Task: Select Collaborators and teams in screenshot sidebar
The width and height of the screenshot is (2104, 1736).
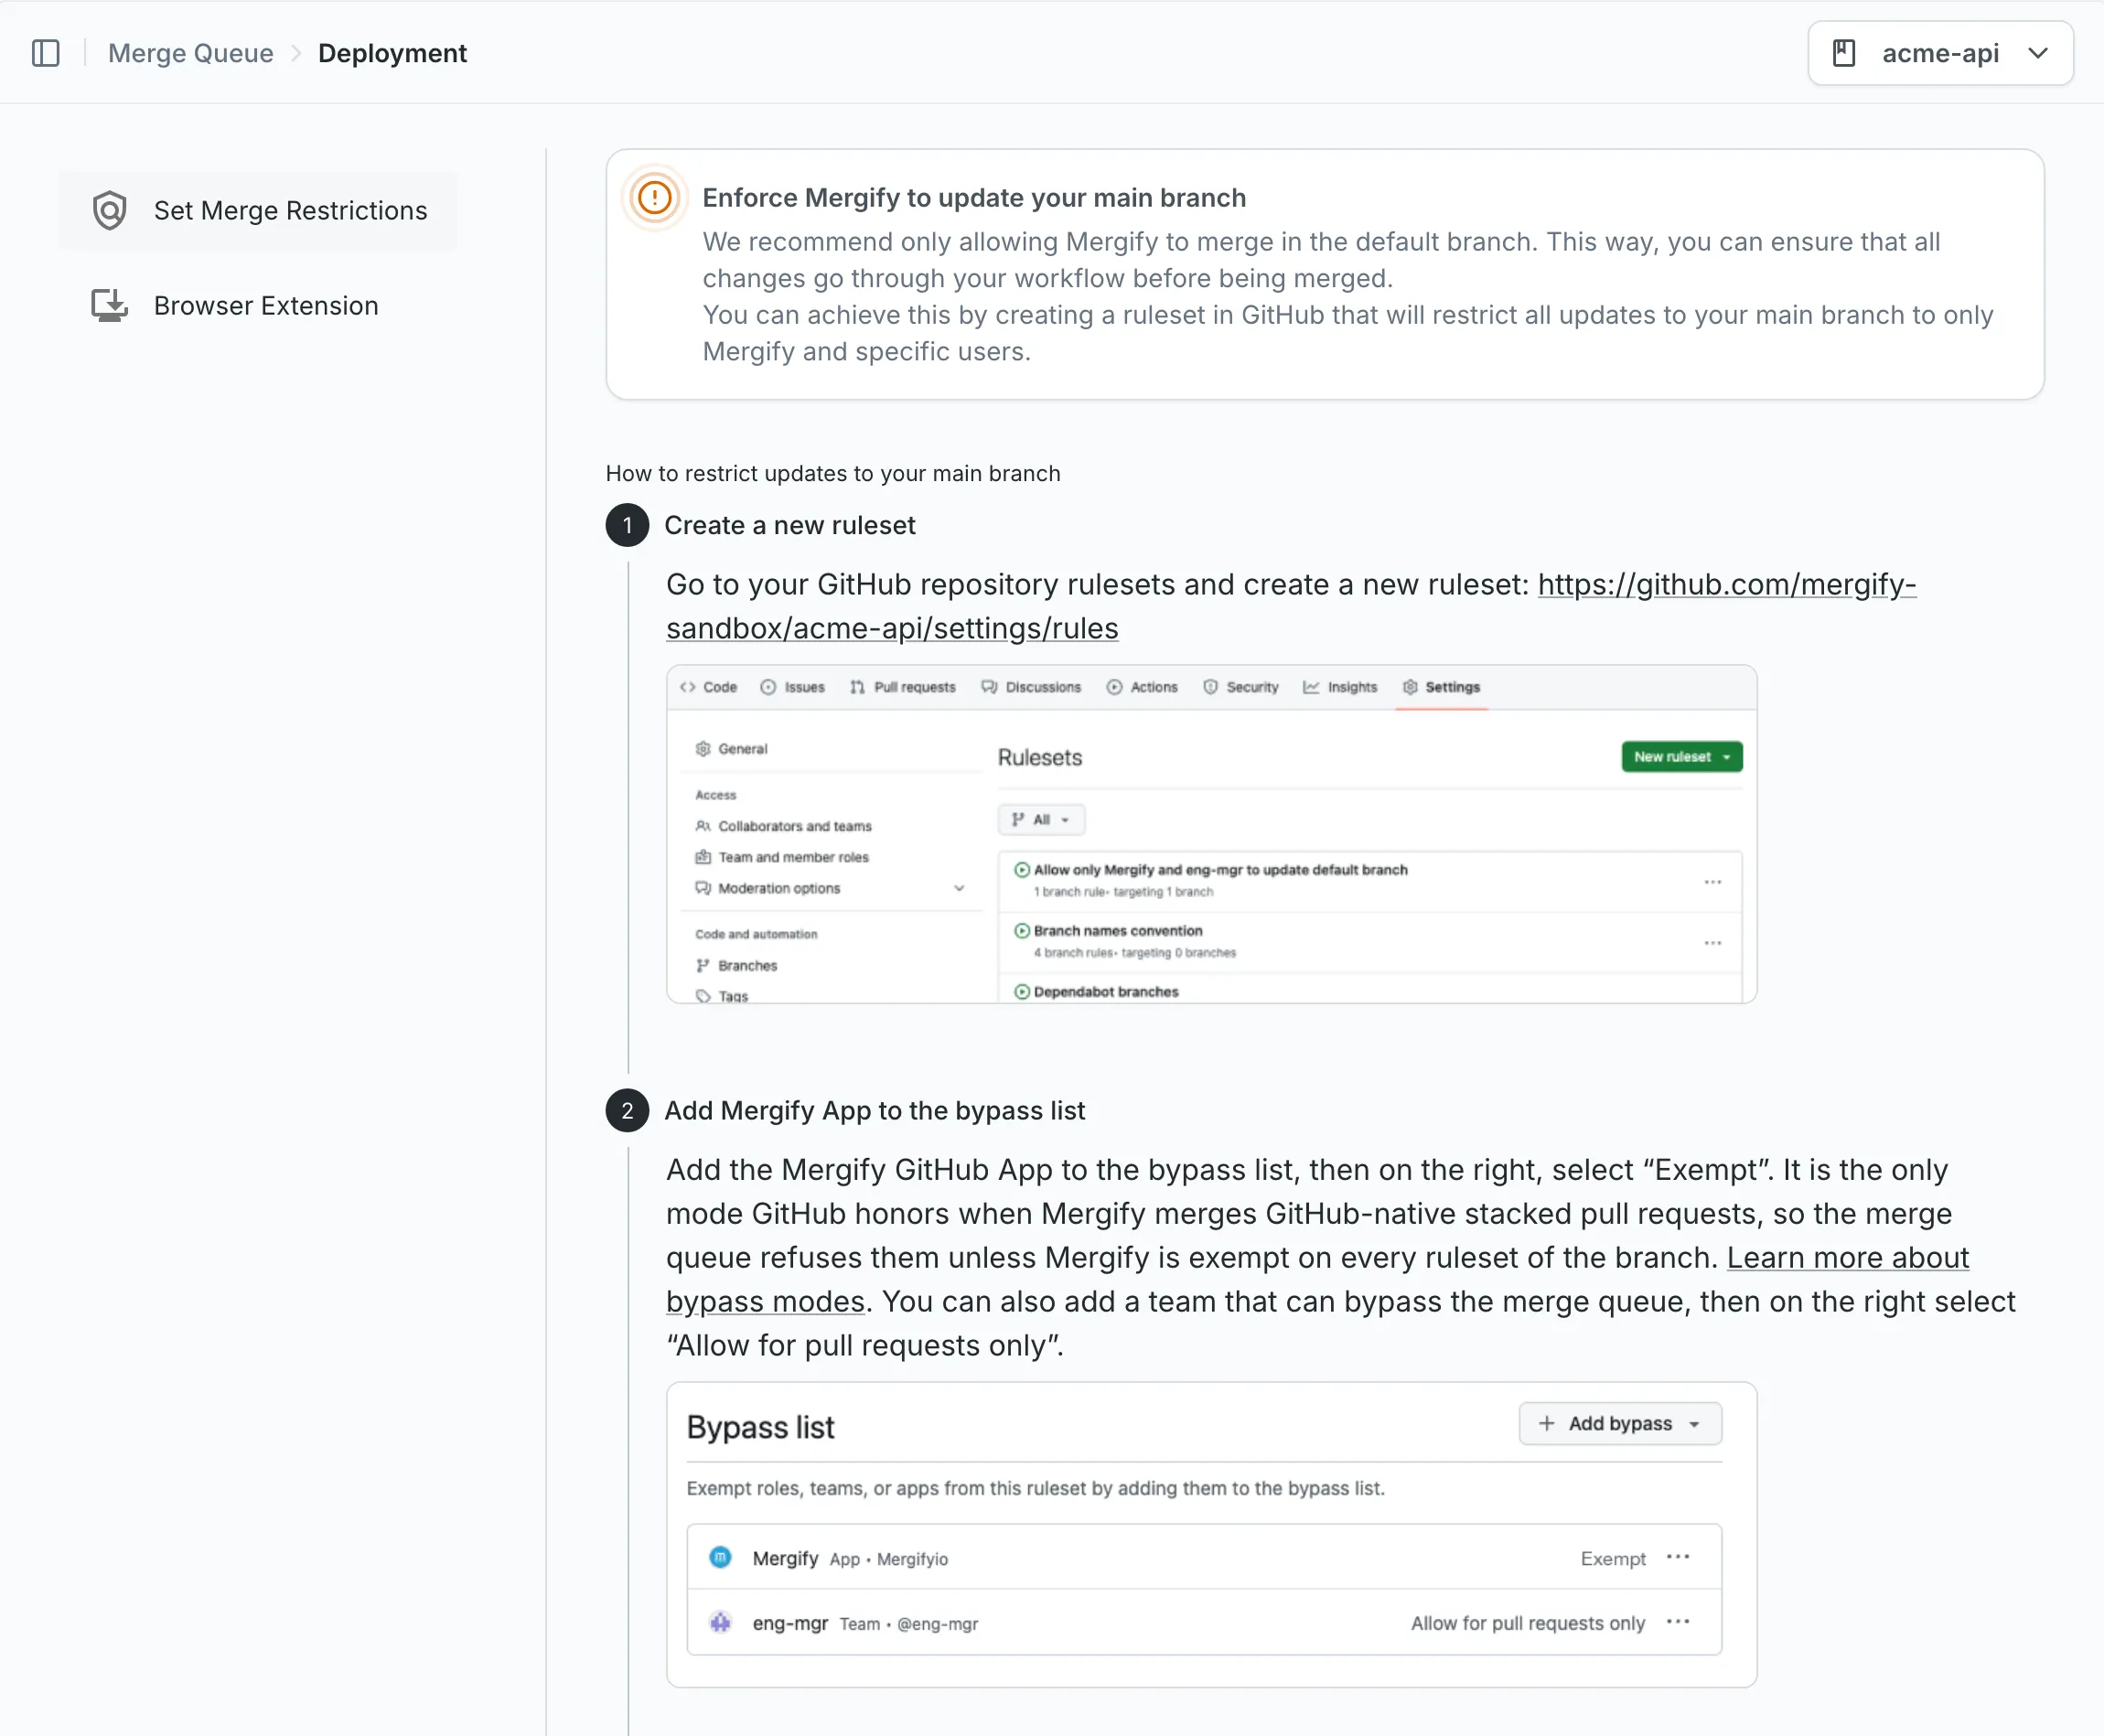Action: click(783, 826)
